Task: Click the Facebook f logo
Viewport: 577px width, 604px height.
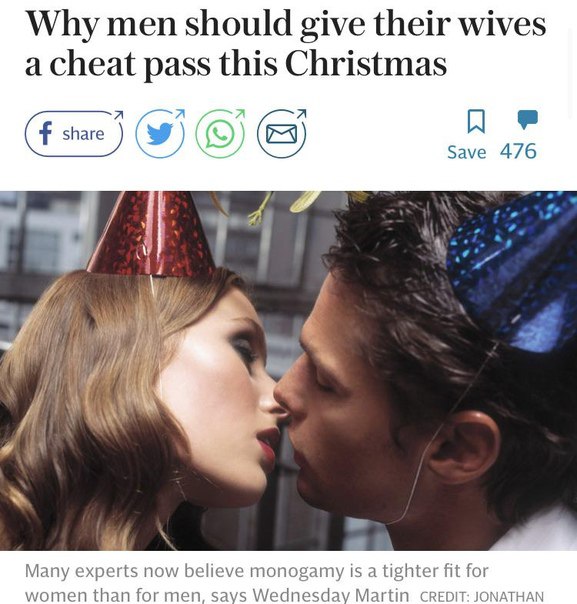Action: 45,133
